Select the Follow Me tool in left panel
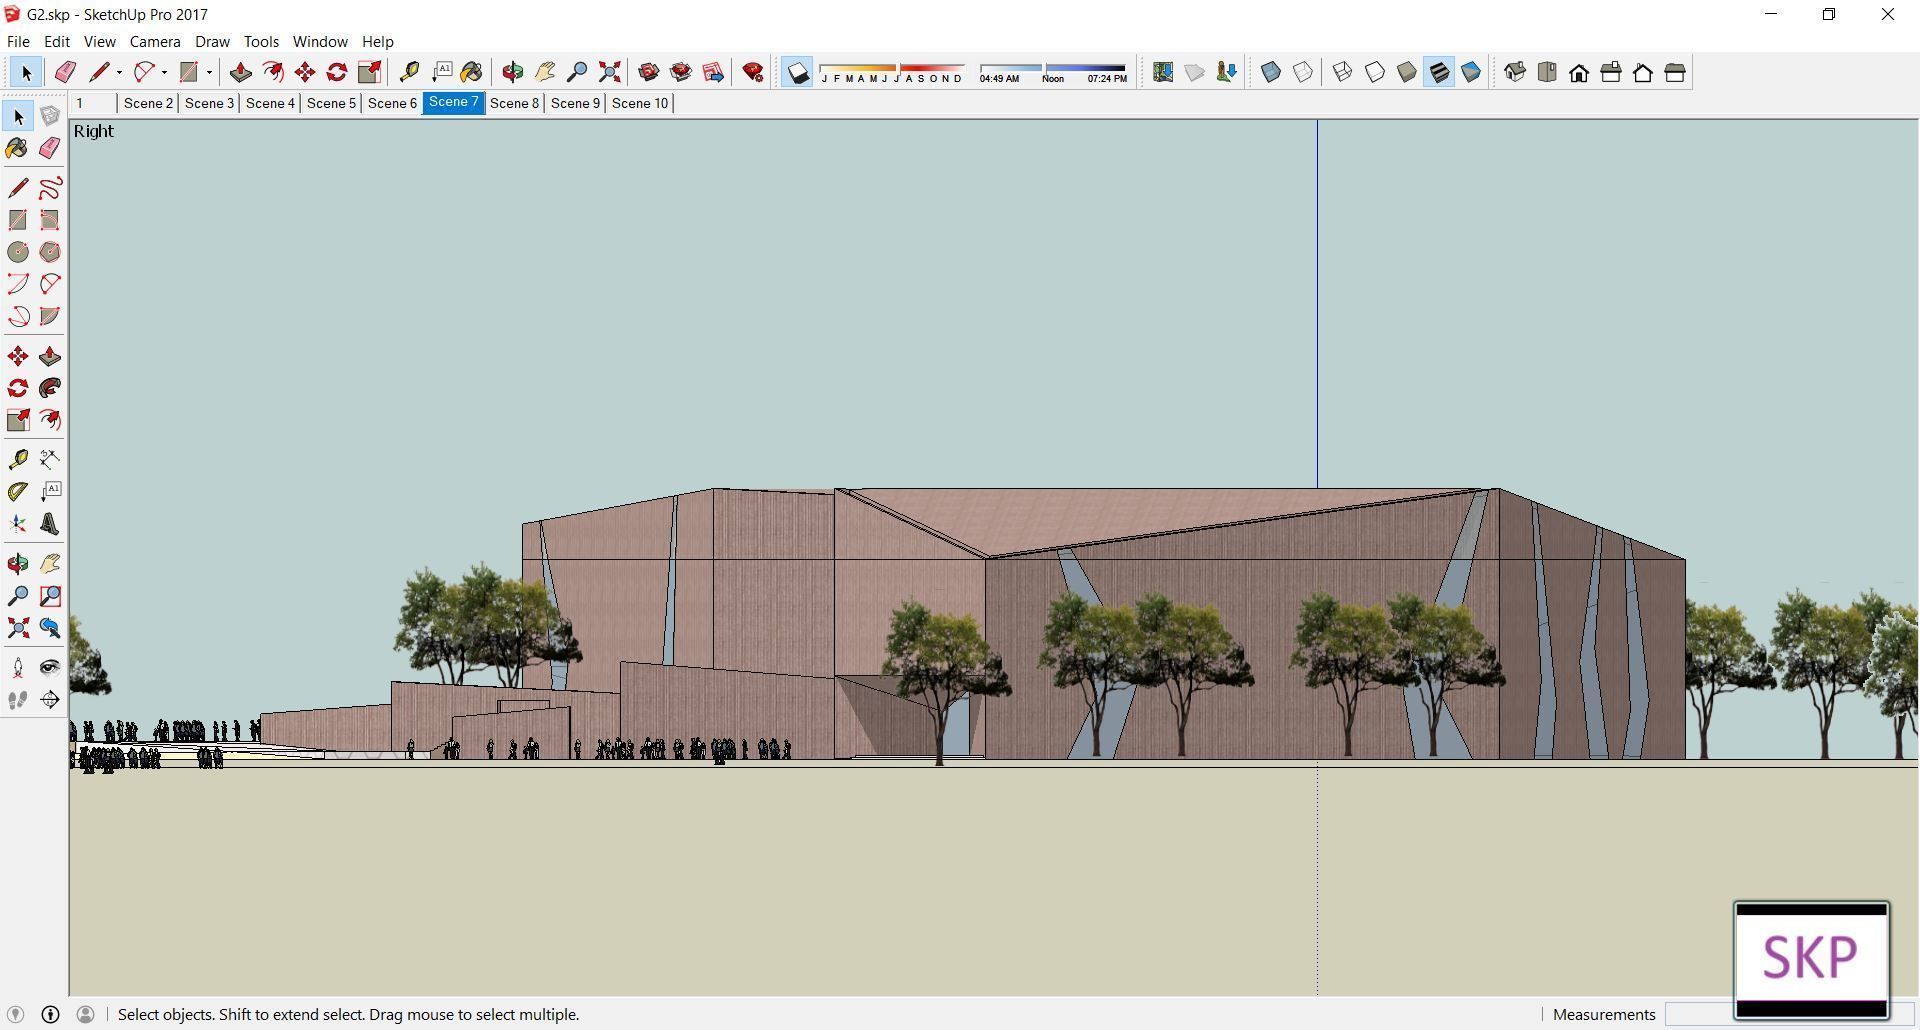This screenshot has height=1030, width=1920. coord(50,388)
